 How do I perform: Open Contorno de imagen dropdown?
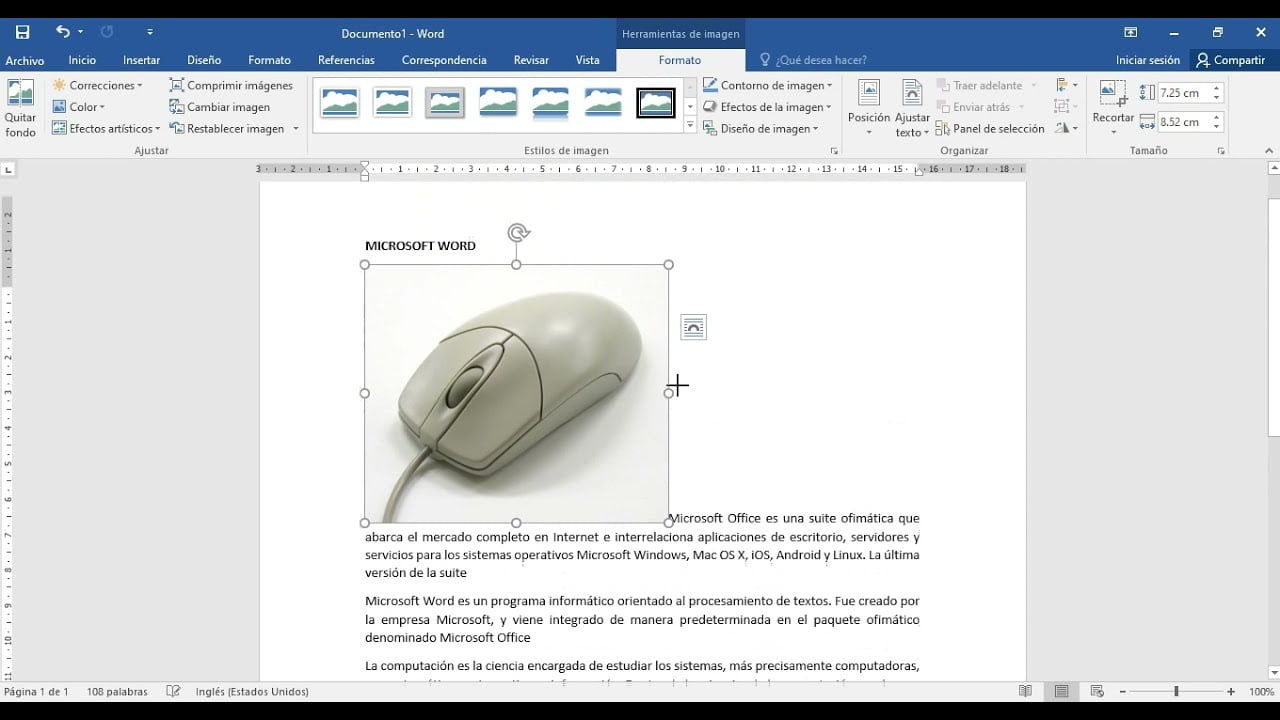pos(767,85)
